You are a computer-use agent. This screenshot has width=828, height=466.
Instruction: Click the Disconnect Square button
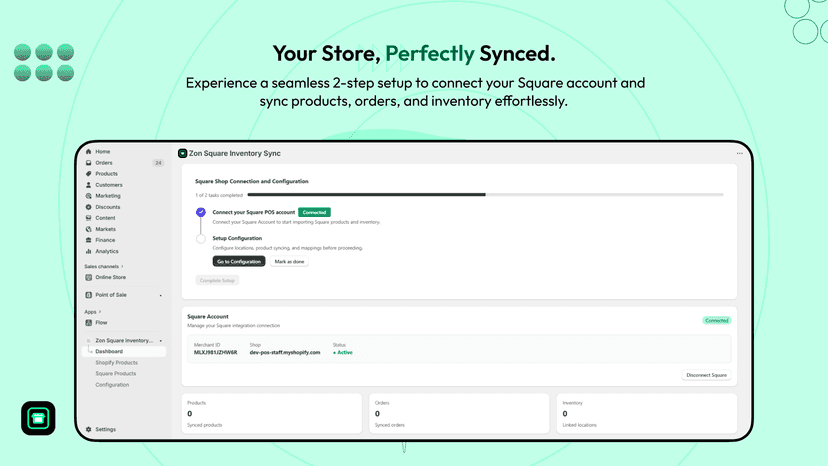coord(706,375)
